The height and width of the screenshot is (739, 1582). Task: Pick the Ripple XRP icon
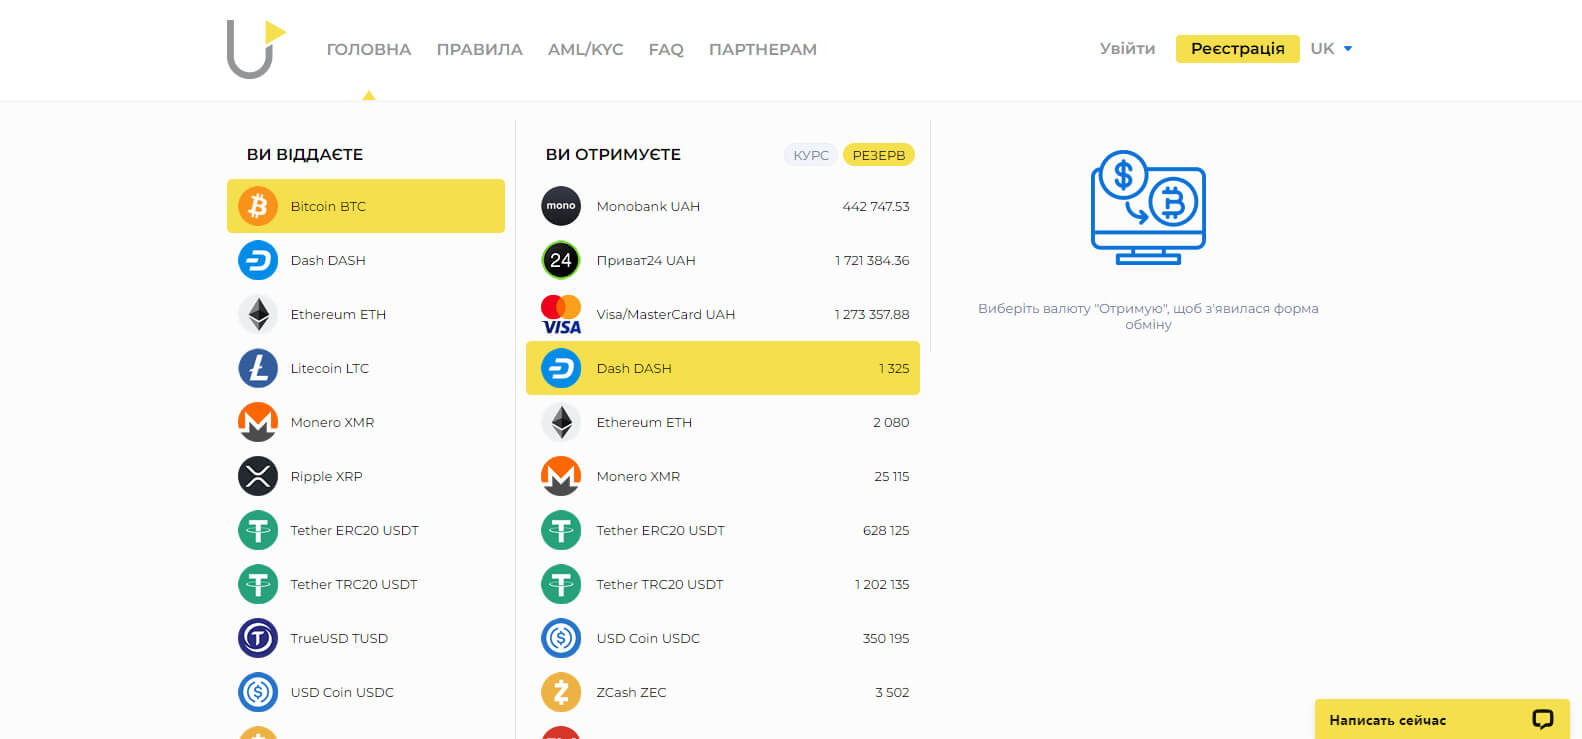point(258,476)
